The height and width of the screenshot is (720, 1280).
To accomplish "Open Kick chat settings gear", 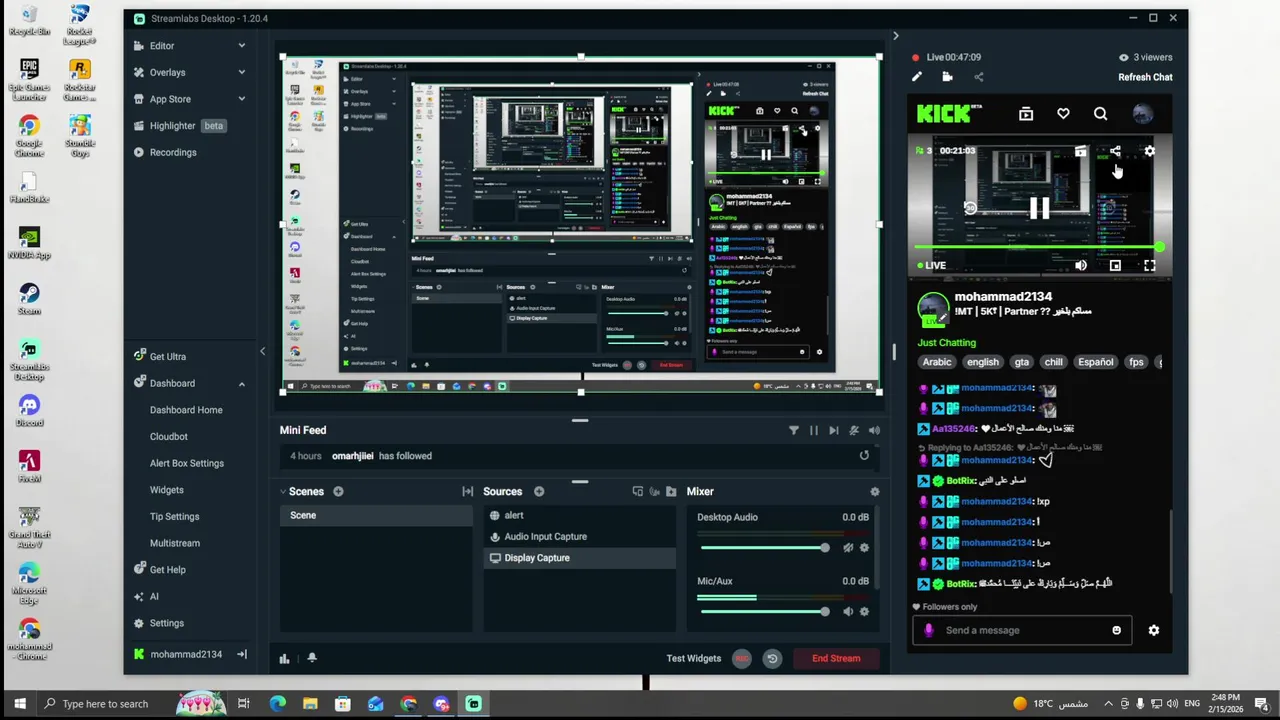I will (x=1153, y=630).
